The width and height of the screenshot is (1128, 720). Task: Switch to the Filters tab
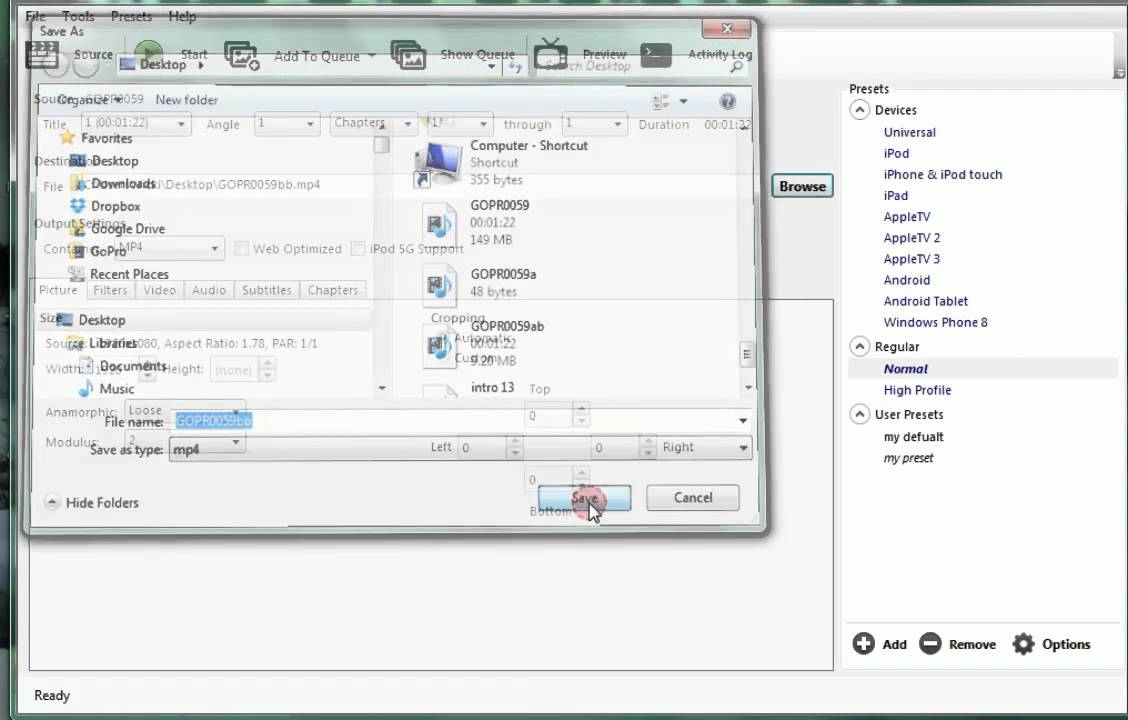pyautogui.click(x=110, y=290)
